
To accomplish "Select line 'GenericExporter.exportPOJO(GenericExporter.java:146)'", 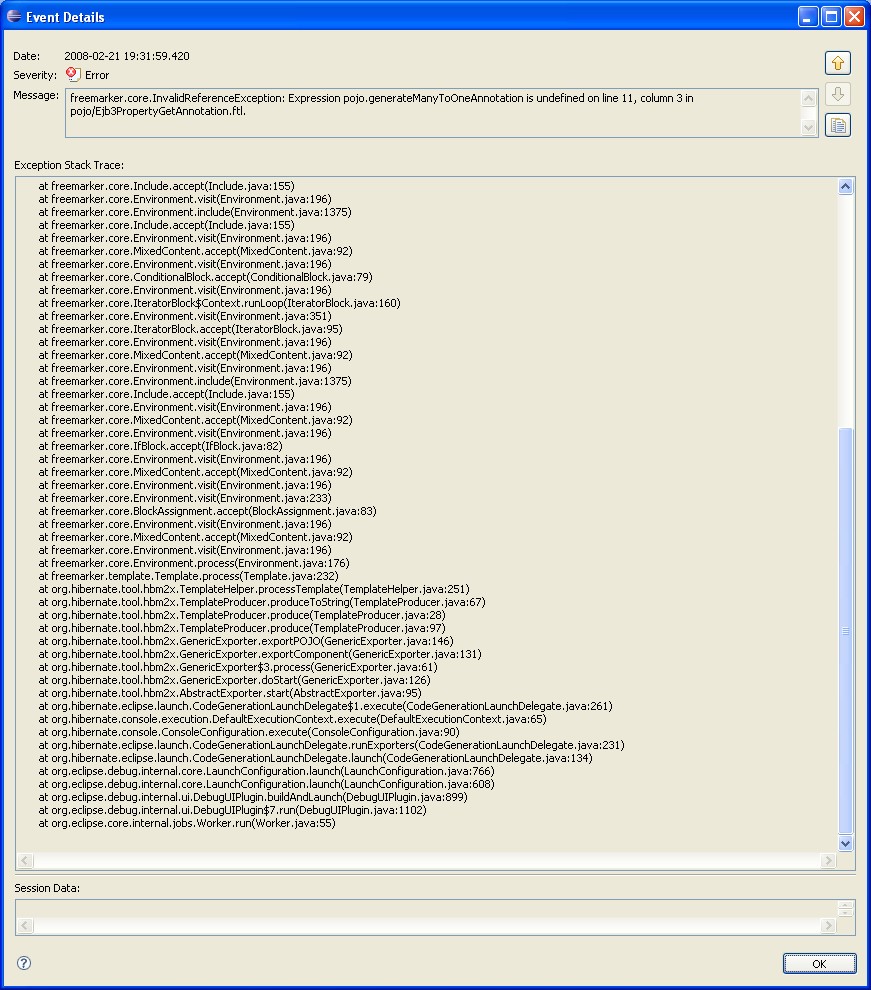I will pyautogui.click(x=246, y=641).
